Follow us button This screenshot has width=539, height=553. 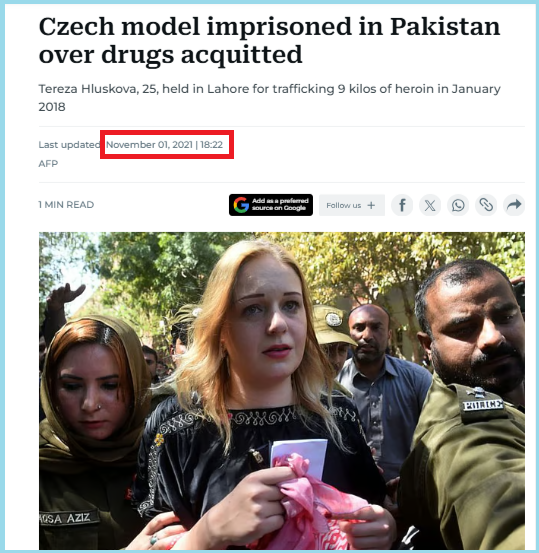click(x=352, y=205)
